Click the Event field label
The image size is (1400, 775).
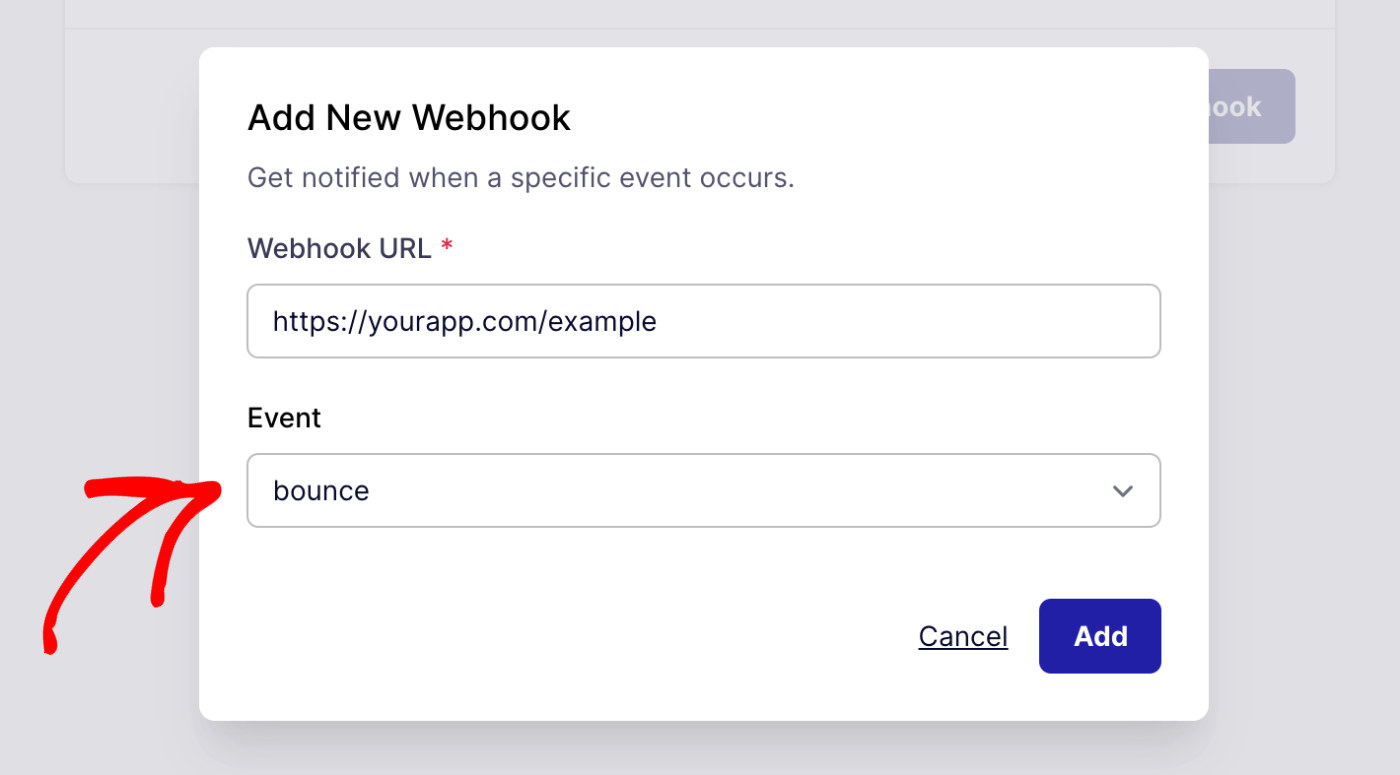point(284,418)
